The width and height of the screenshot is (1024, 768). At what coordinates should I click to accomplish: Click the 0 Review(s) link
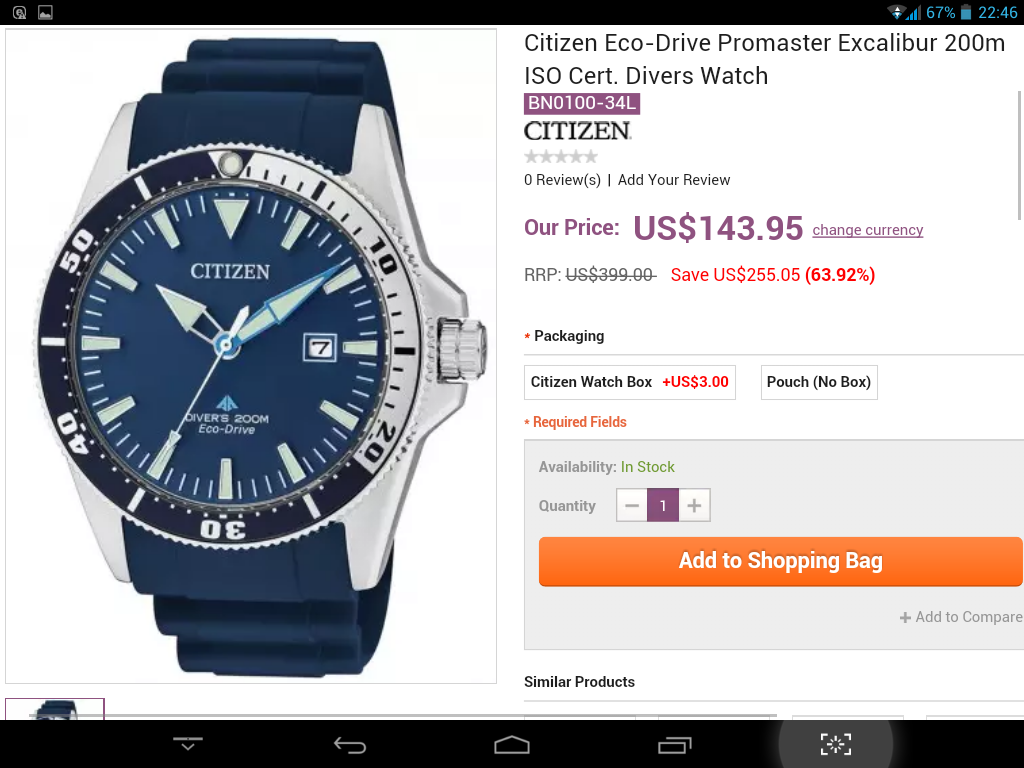562,180
